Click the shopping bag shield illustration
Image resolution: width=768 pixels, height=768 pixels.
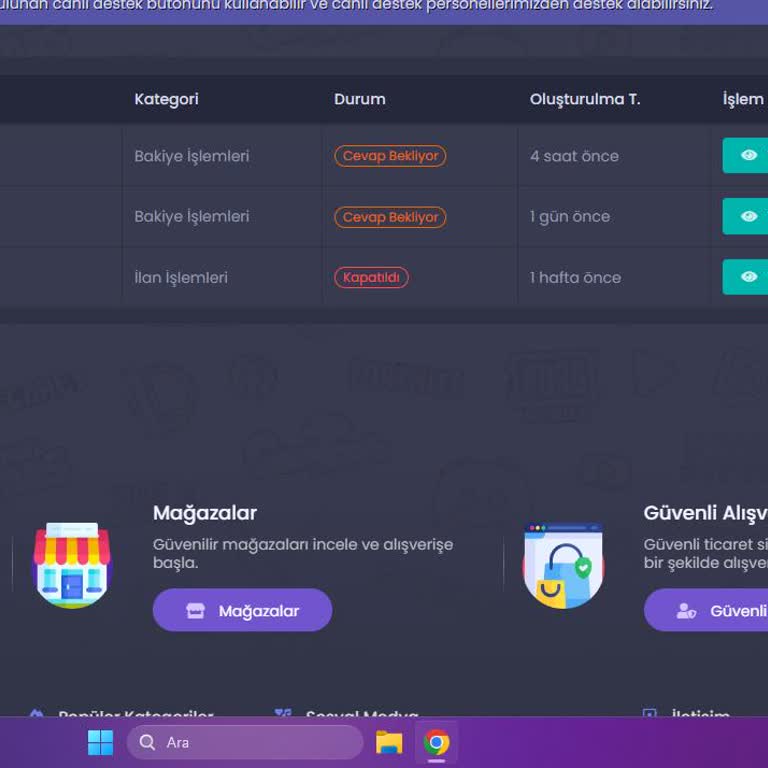(563, 566)
